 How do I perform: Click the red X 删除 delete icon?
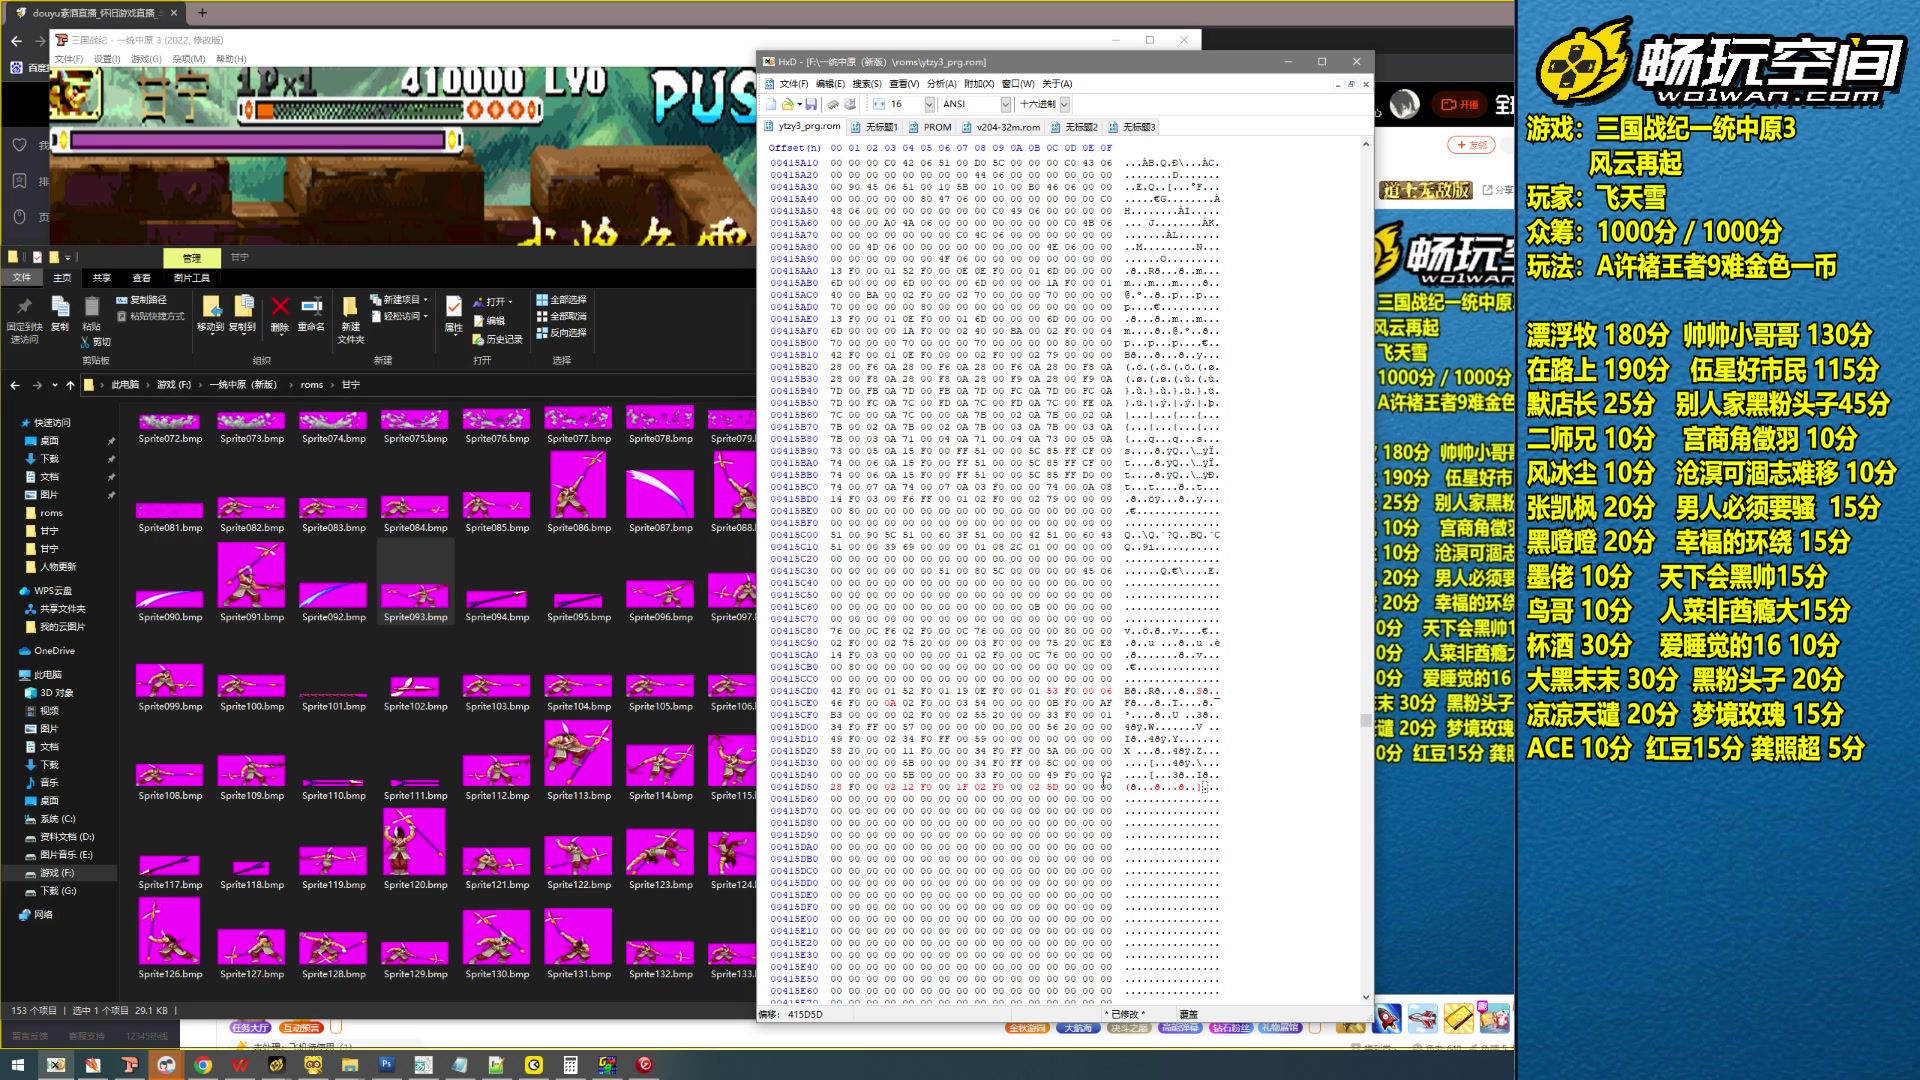tap(280, 307)
